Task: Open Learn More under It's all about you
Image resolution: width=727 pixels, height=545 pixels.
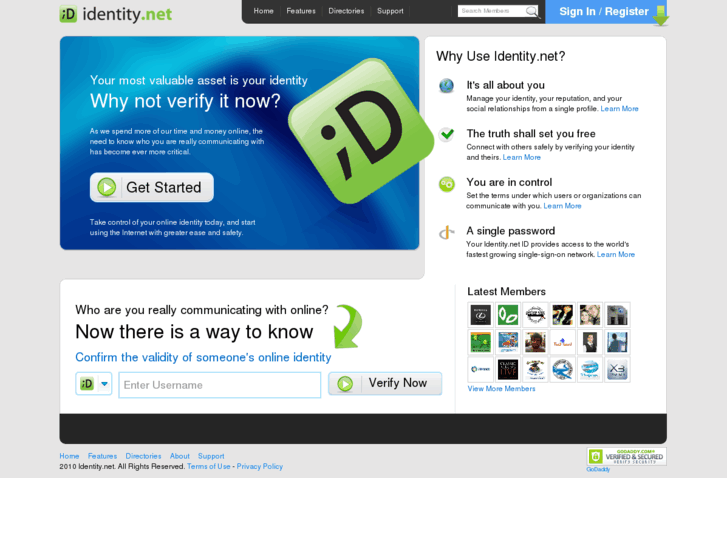Action: point(619,109)
